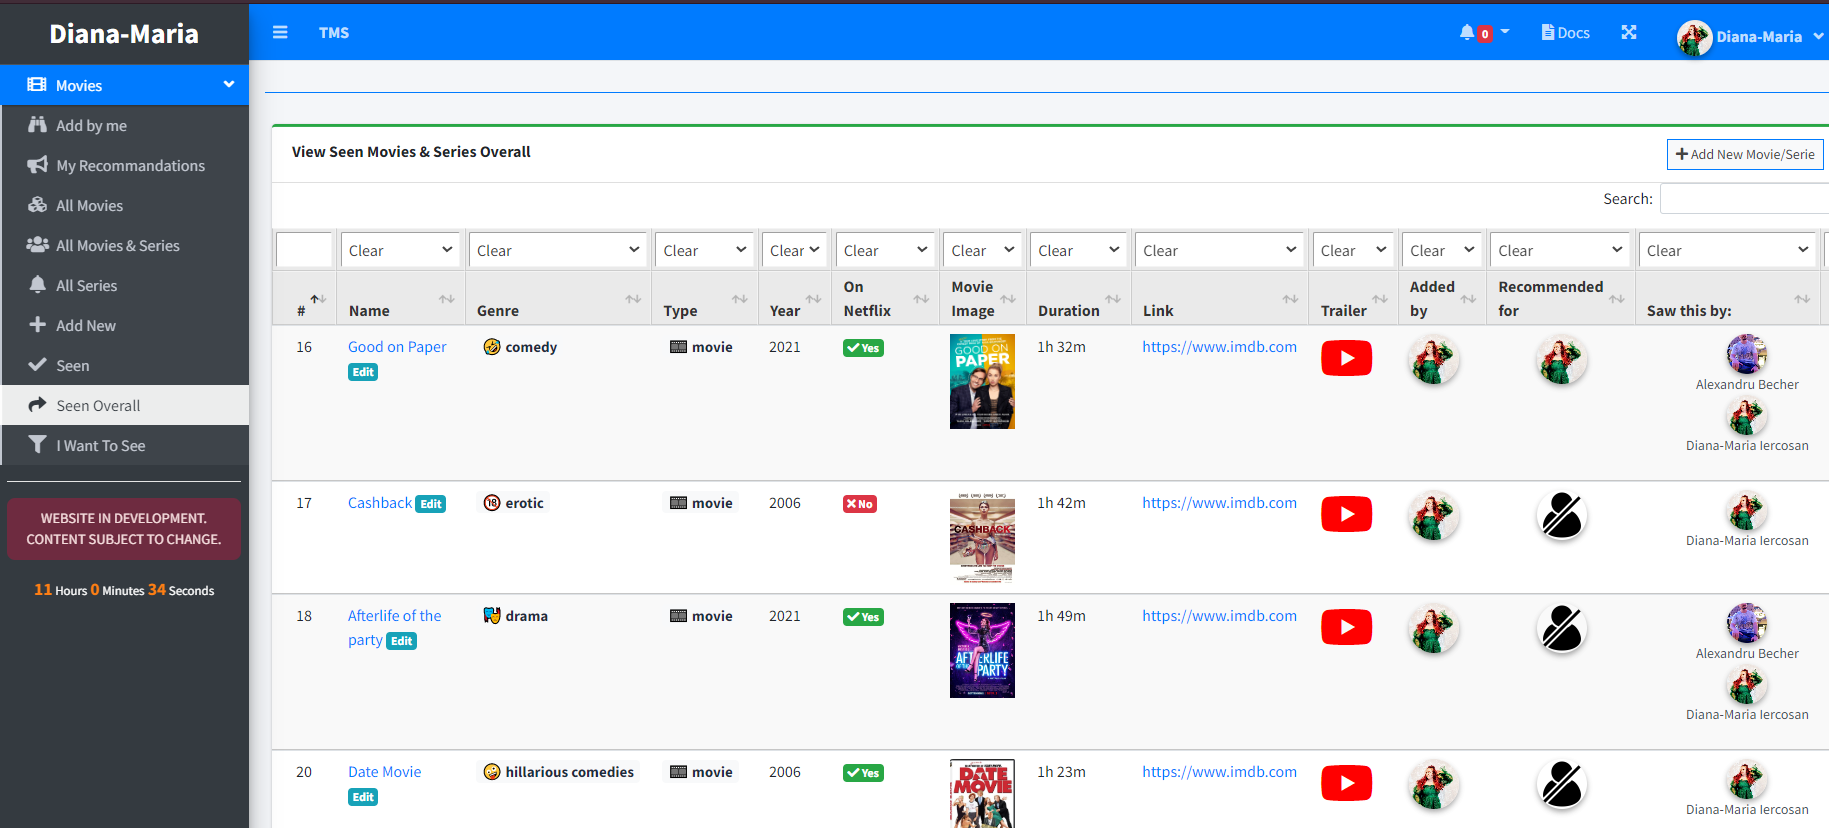
Task: Click the hamburger menu icon in header
Action: 280,33
